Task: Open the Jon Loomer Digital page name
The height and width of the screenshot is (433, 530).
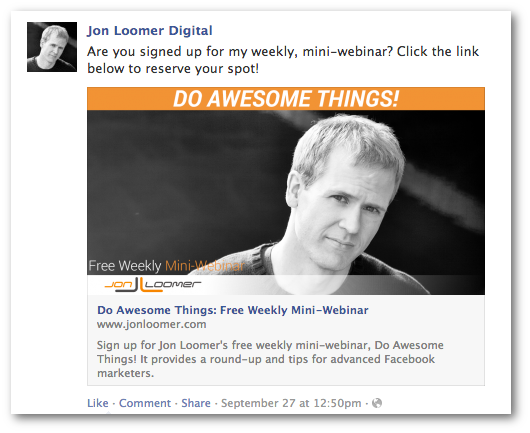Action: (x=150, y=30)
